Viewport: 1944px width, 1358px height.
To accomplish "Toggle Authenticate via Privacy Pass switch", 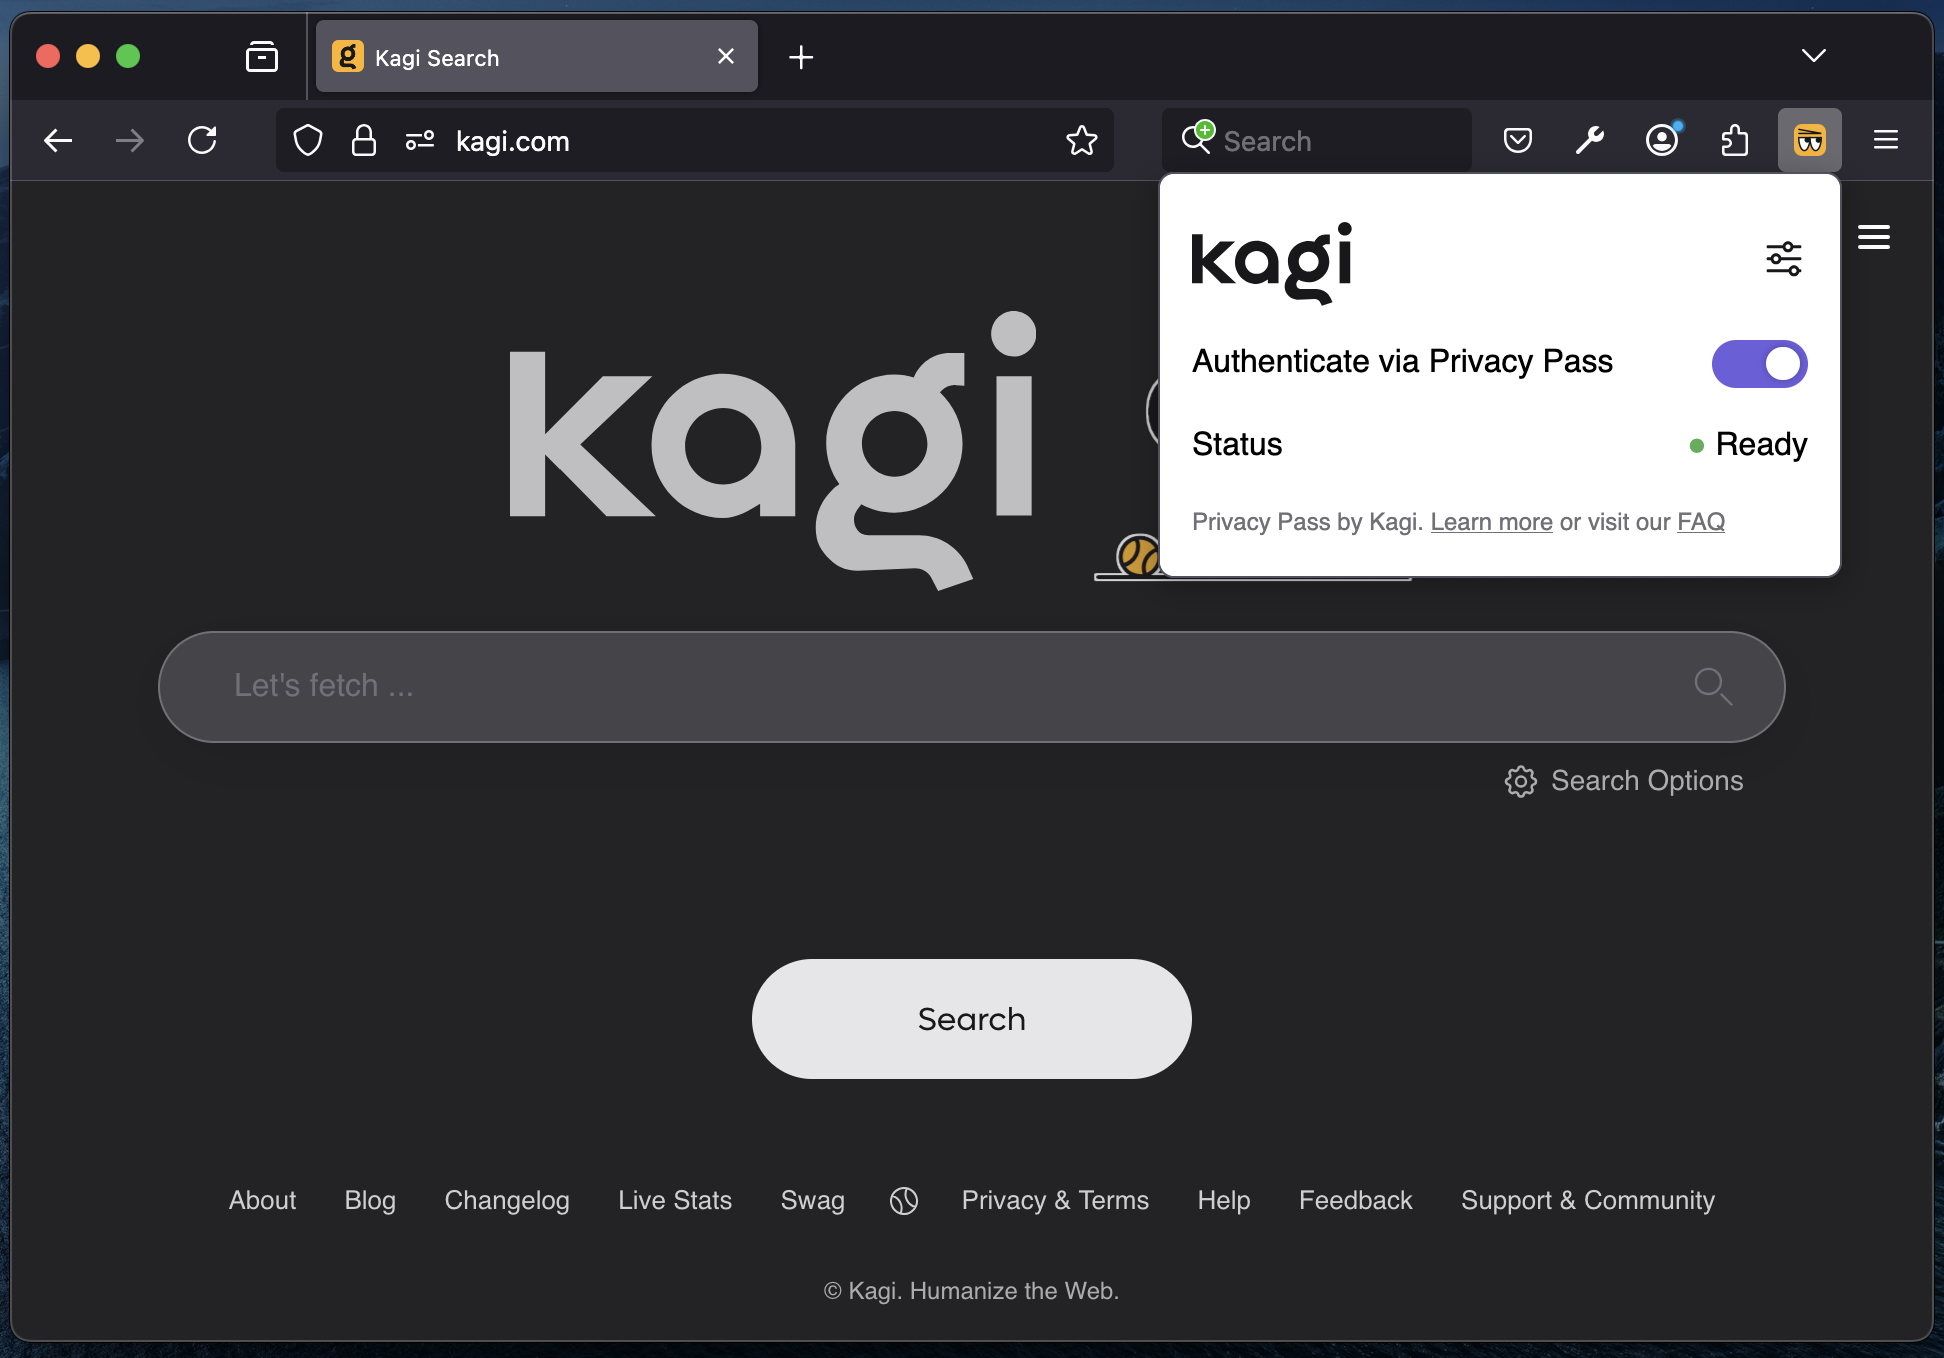I will click(x=1760, y=364).
